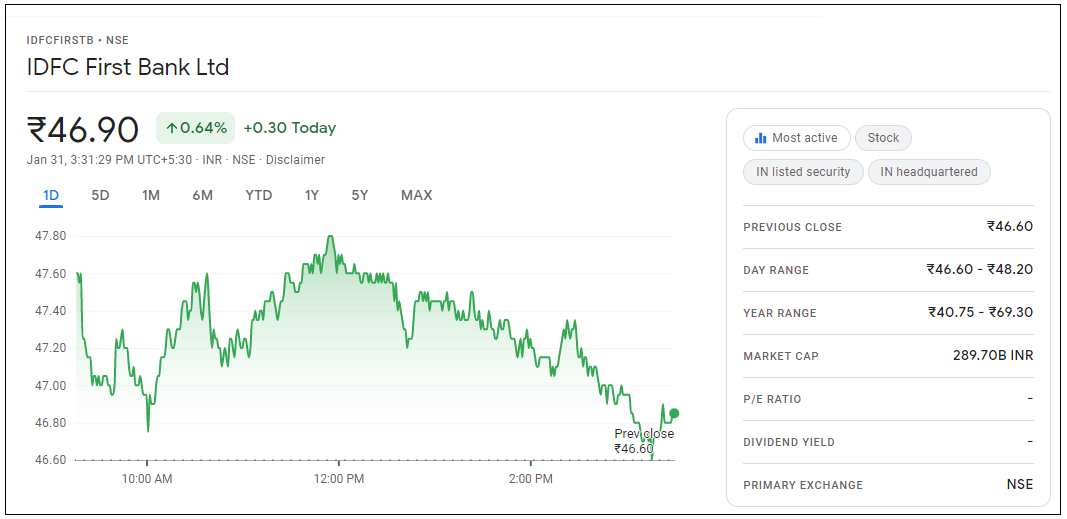
Task: View the 5Y chart range
Action: click(x=359, y=196)
